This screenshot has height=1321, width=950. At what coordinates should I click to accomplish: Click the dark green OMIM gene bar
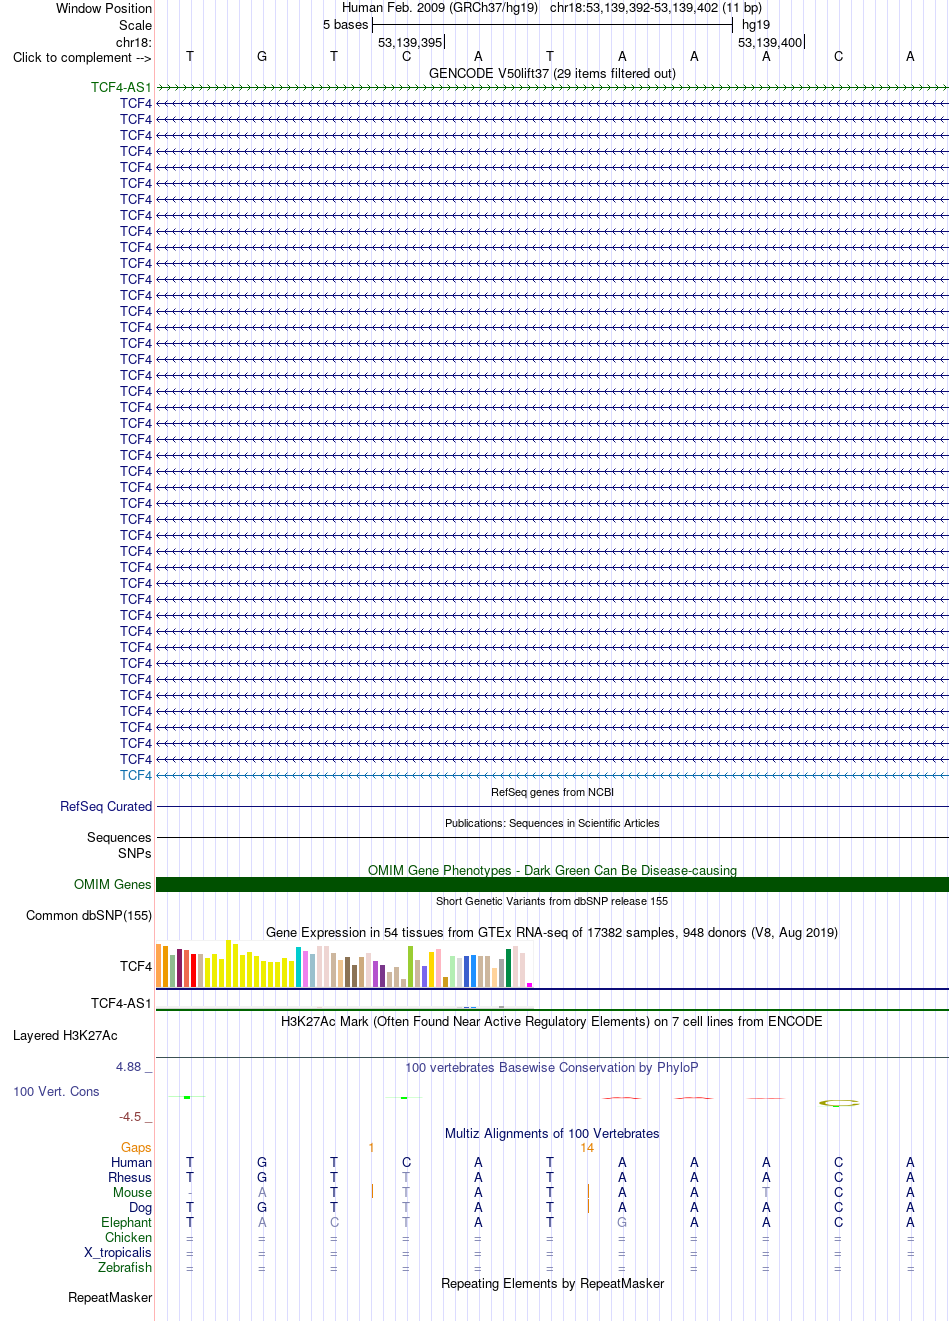click(552, 884)
